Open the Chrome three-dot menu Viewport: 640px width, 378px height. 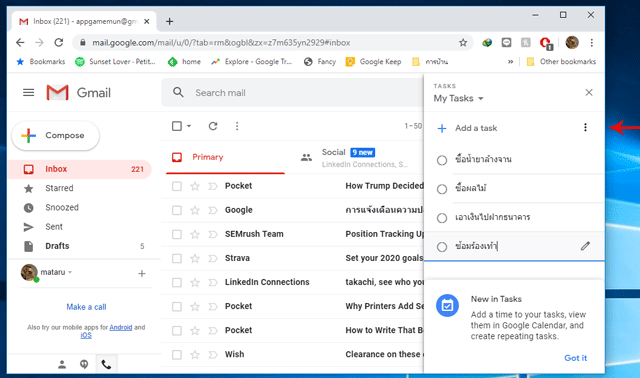(x=591, y=42)
